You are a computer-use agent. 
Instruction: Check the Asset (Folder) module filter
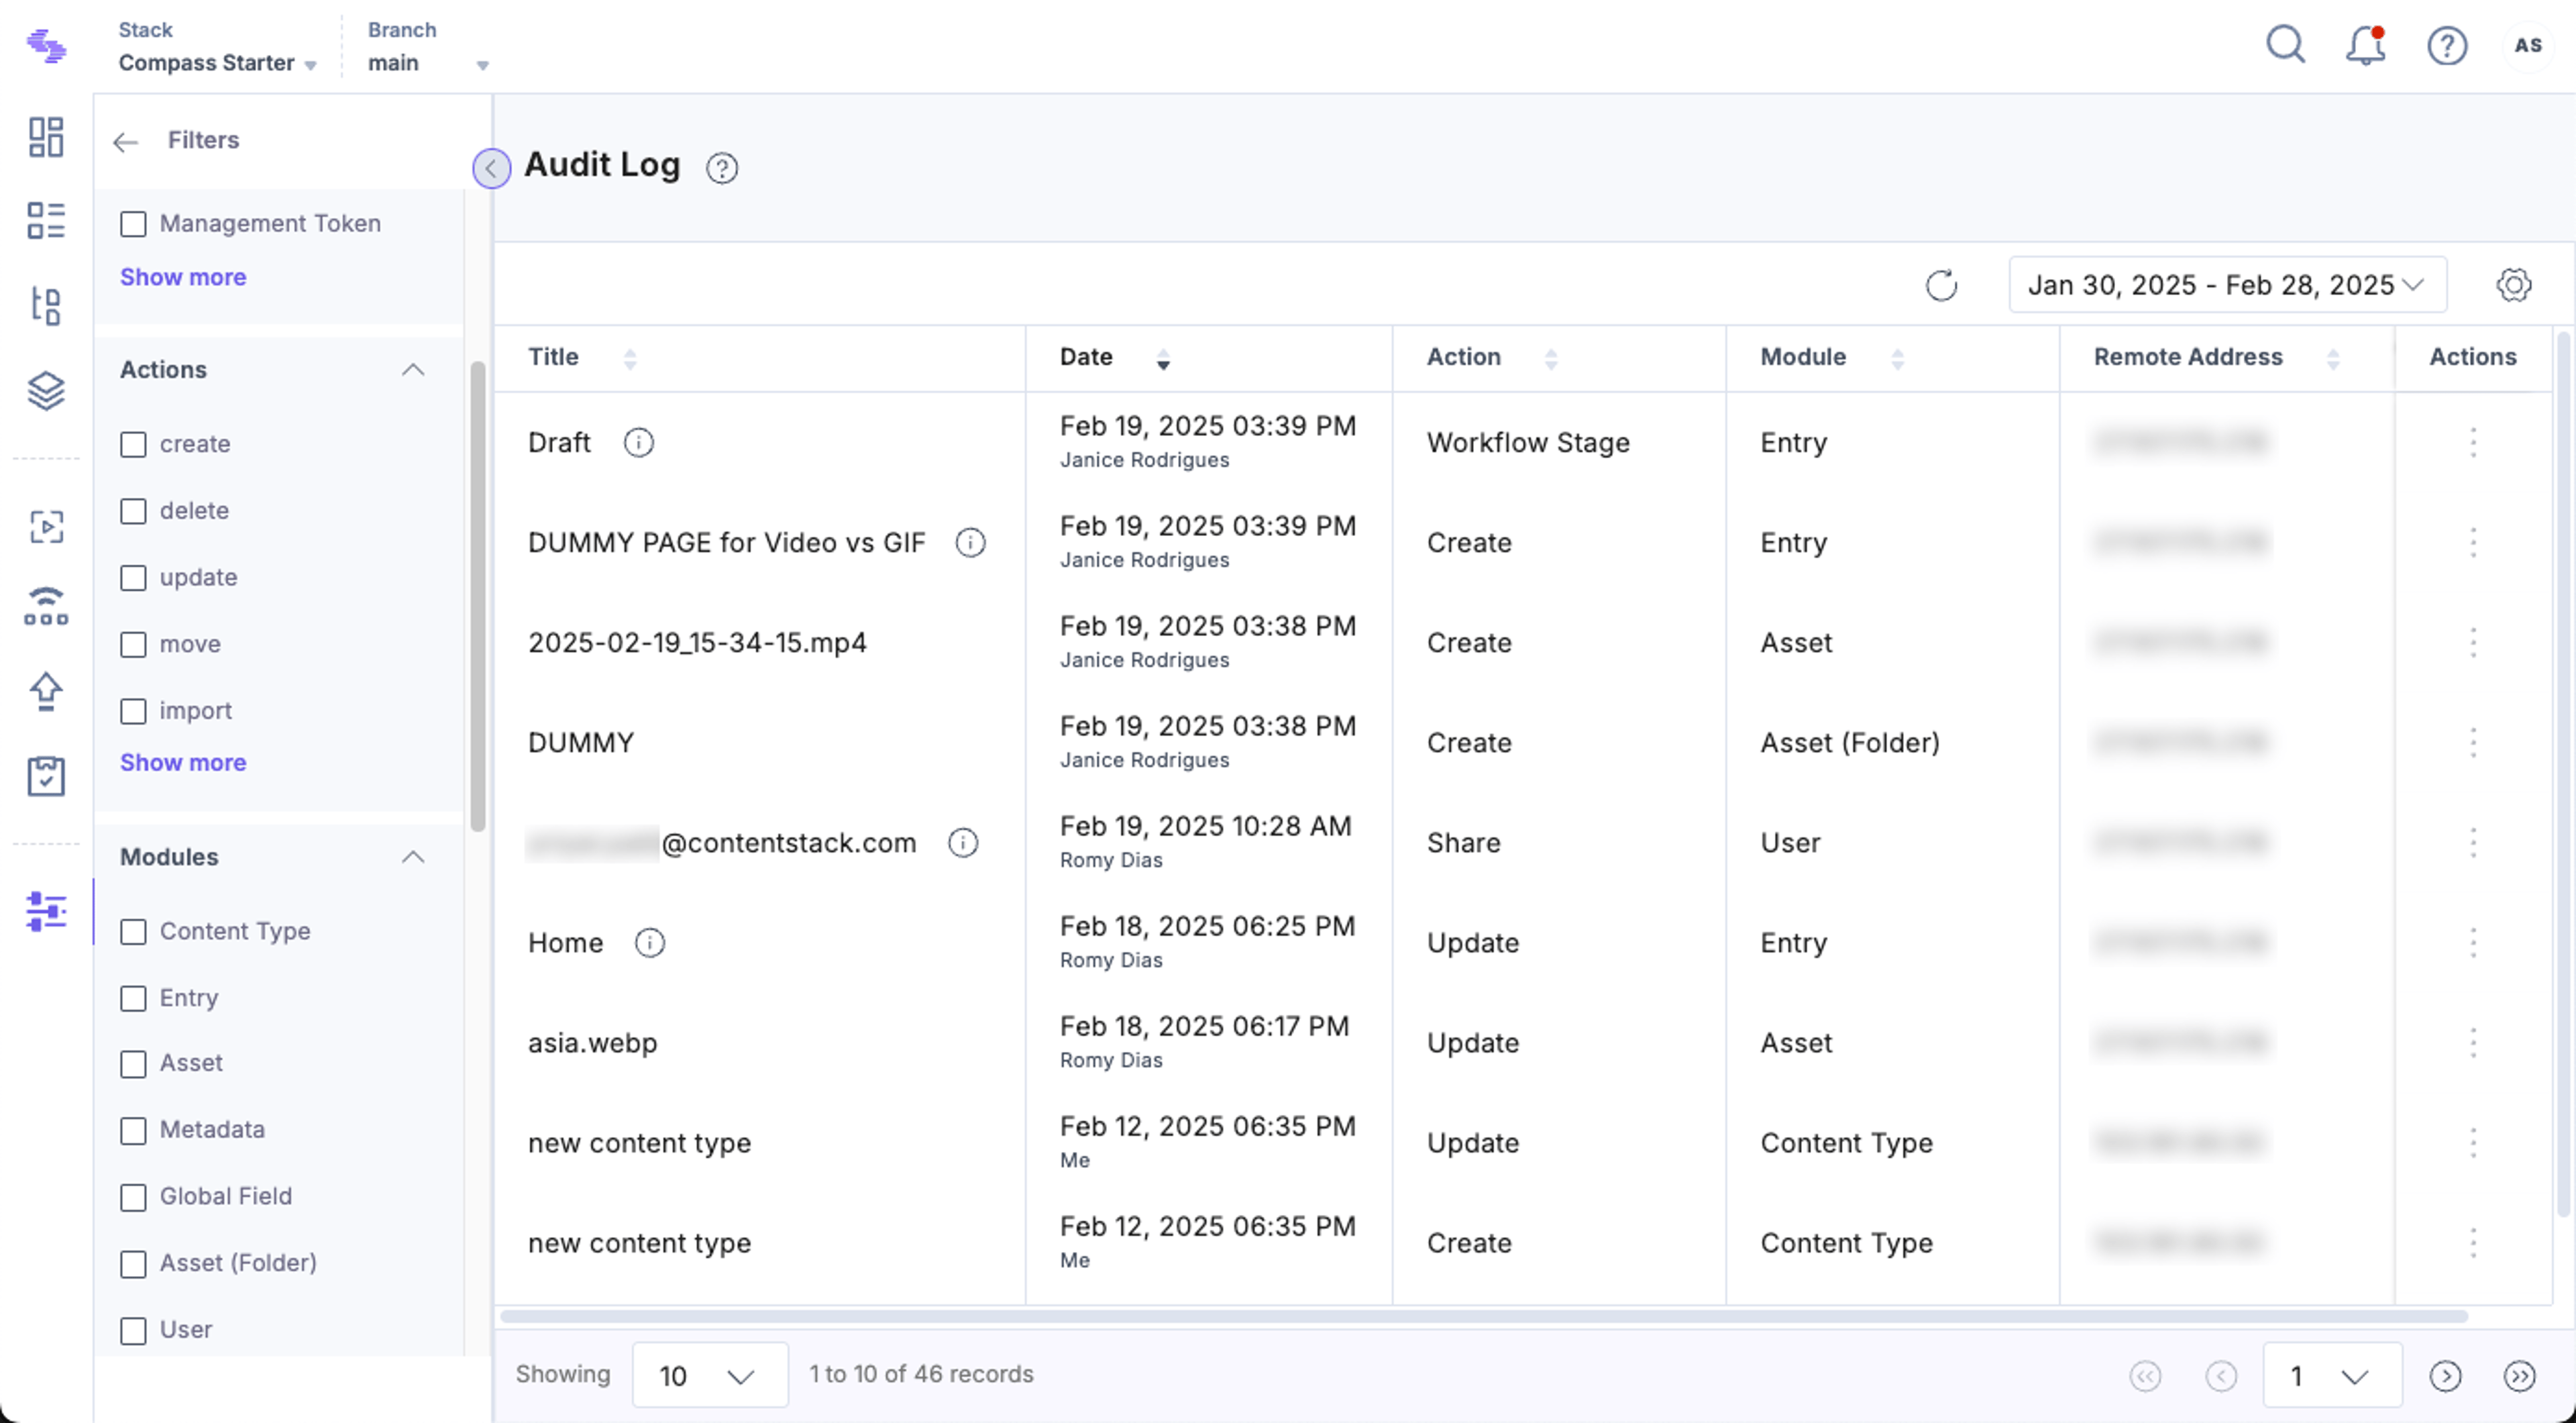point(133,1264)
